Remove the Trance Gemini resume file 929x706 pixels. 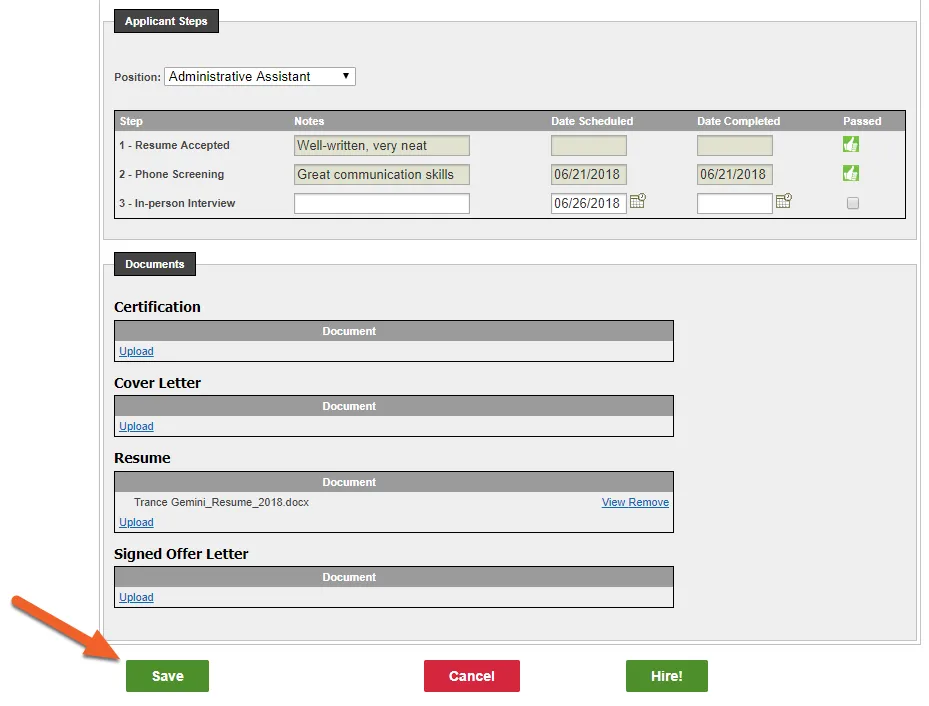point(648,502)
